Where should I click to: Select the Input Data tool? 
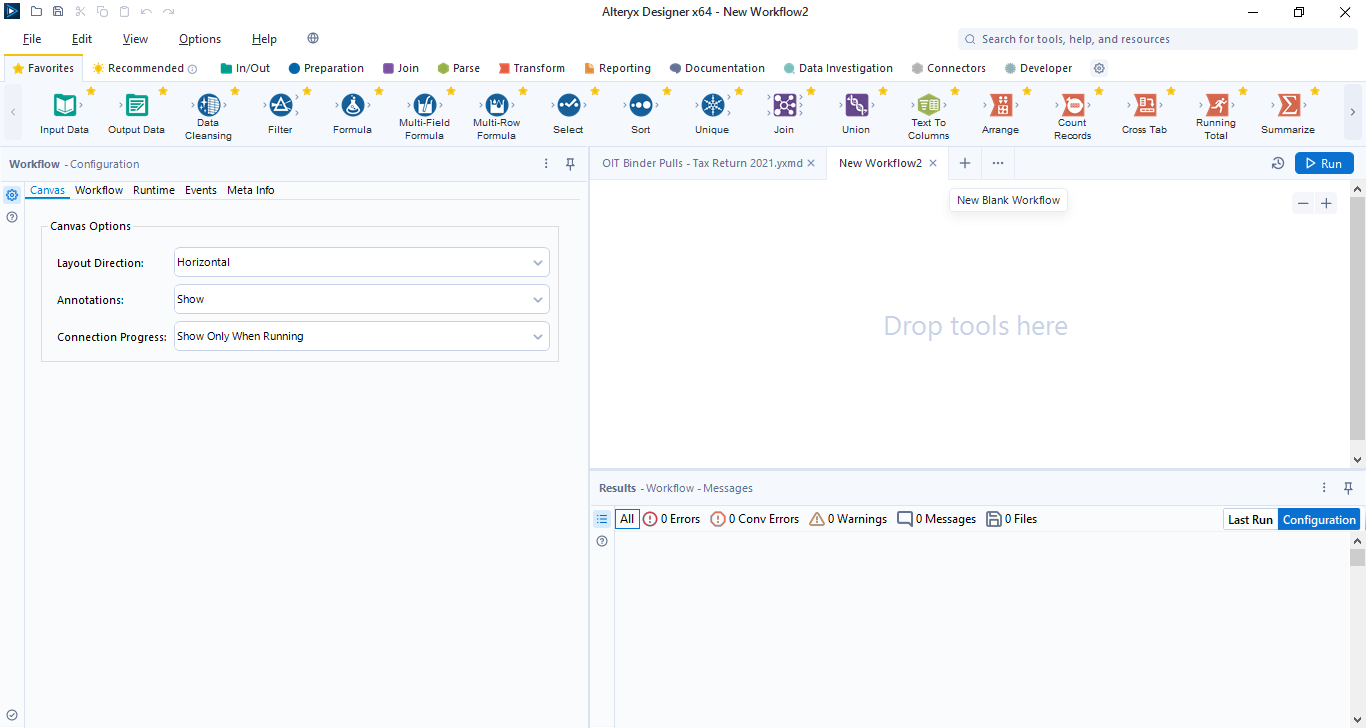point(65,113)
